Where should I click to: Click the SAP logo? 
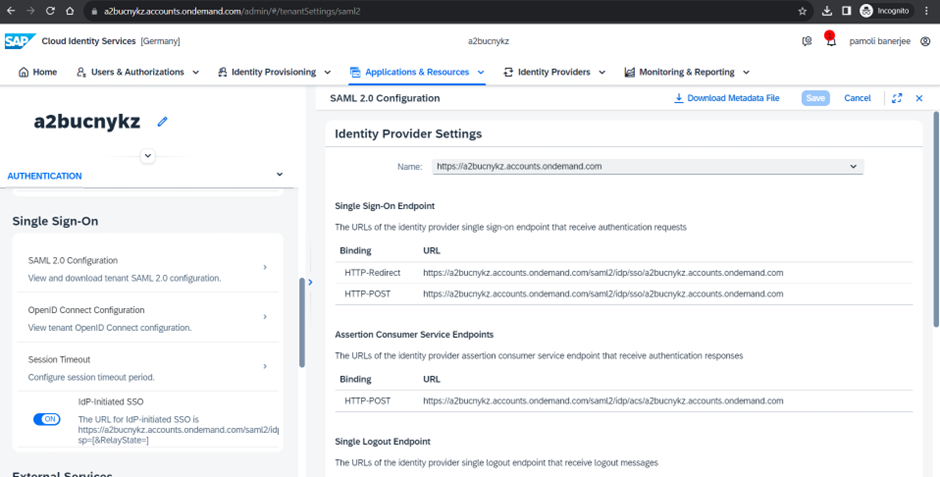(18, 42)
